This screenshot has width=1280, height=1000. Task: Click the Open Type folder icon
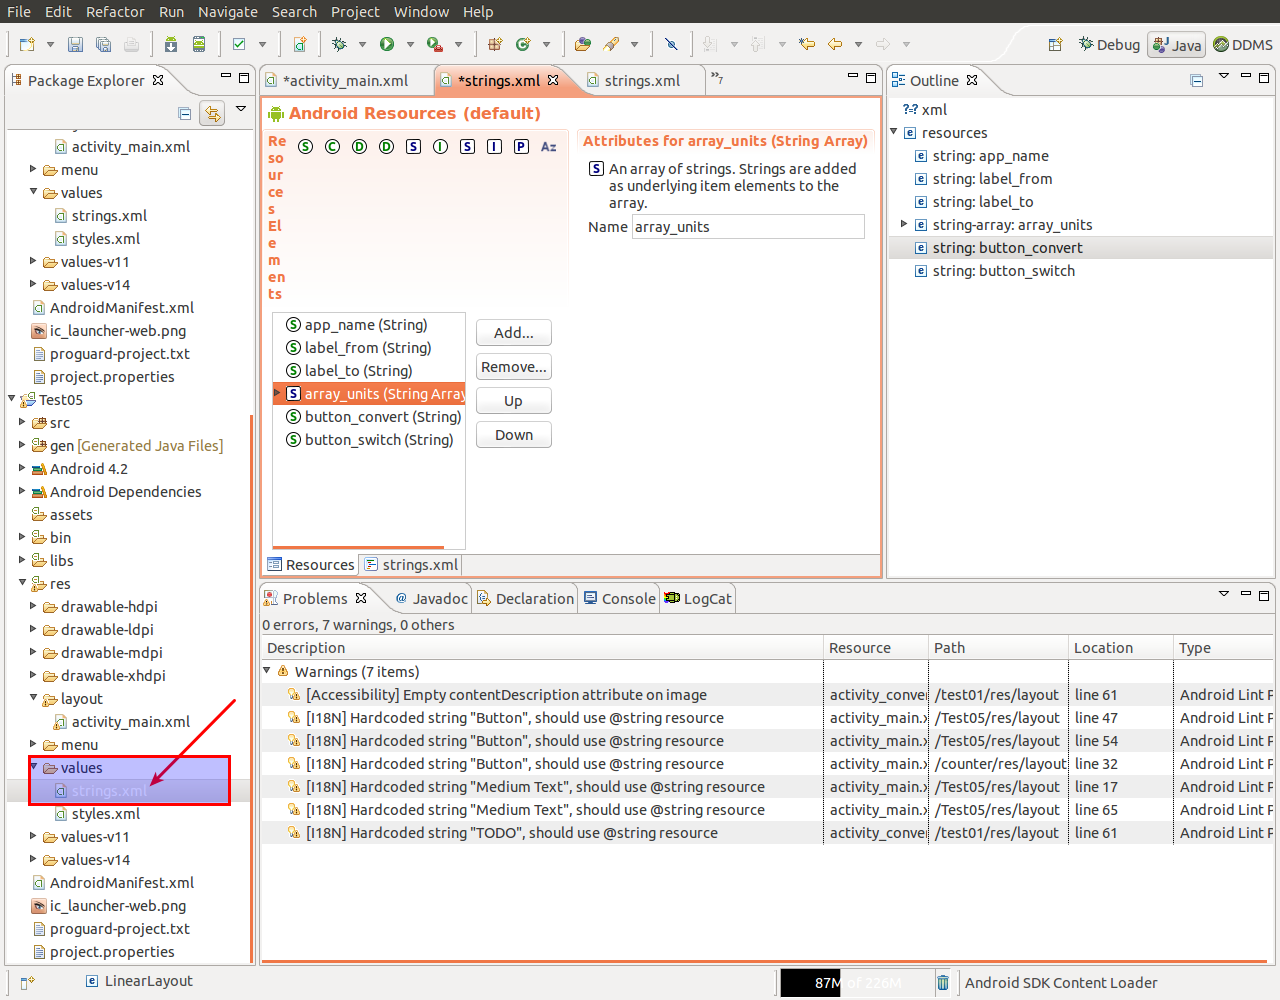[x=583, y=44]
